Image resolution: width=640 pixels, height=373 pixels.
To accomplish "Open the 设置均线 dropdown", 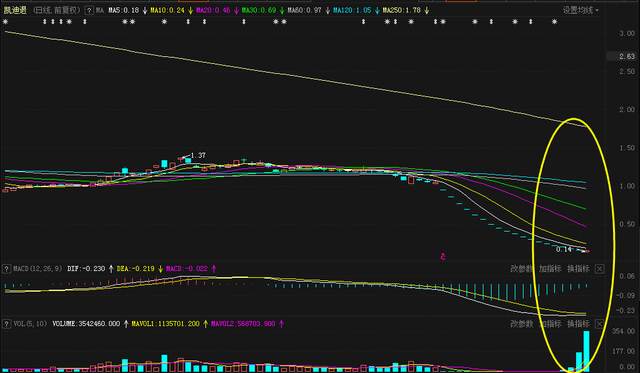I will (580, 11).
